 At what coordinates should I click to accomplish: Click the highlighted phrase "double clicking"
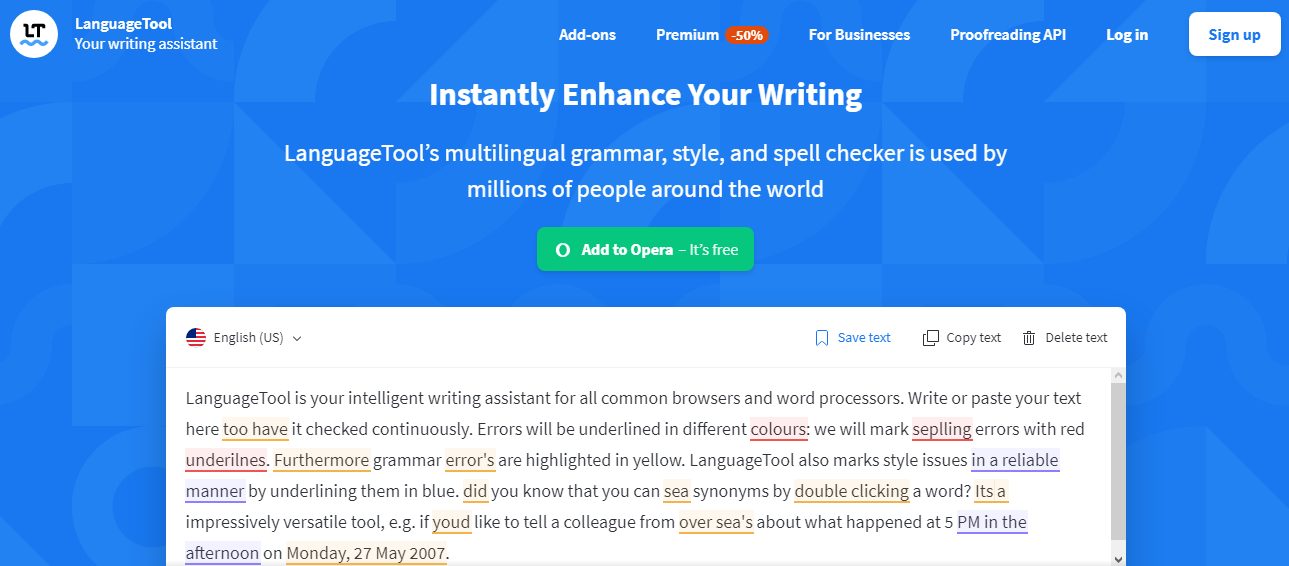point(851,491)
